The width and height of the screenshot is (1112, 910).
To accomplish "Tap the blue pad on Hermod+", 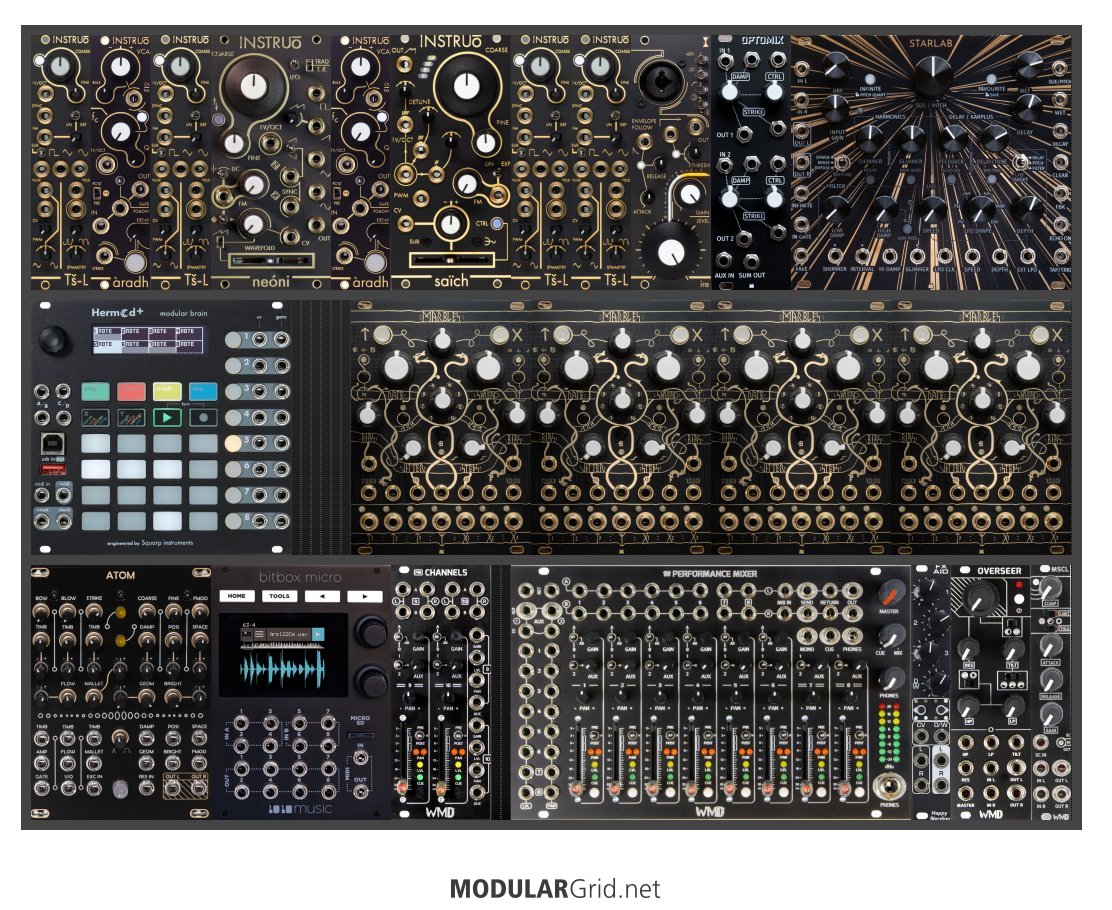I will point(203,391).
